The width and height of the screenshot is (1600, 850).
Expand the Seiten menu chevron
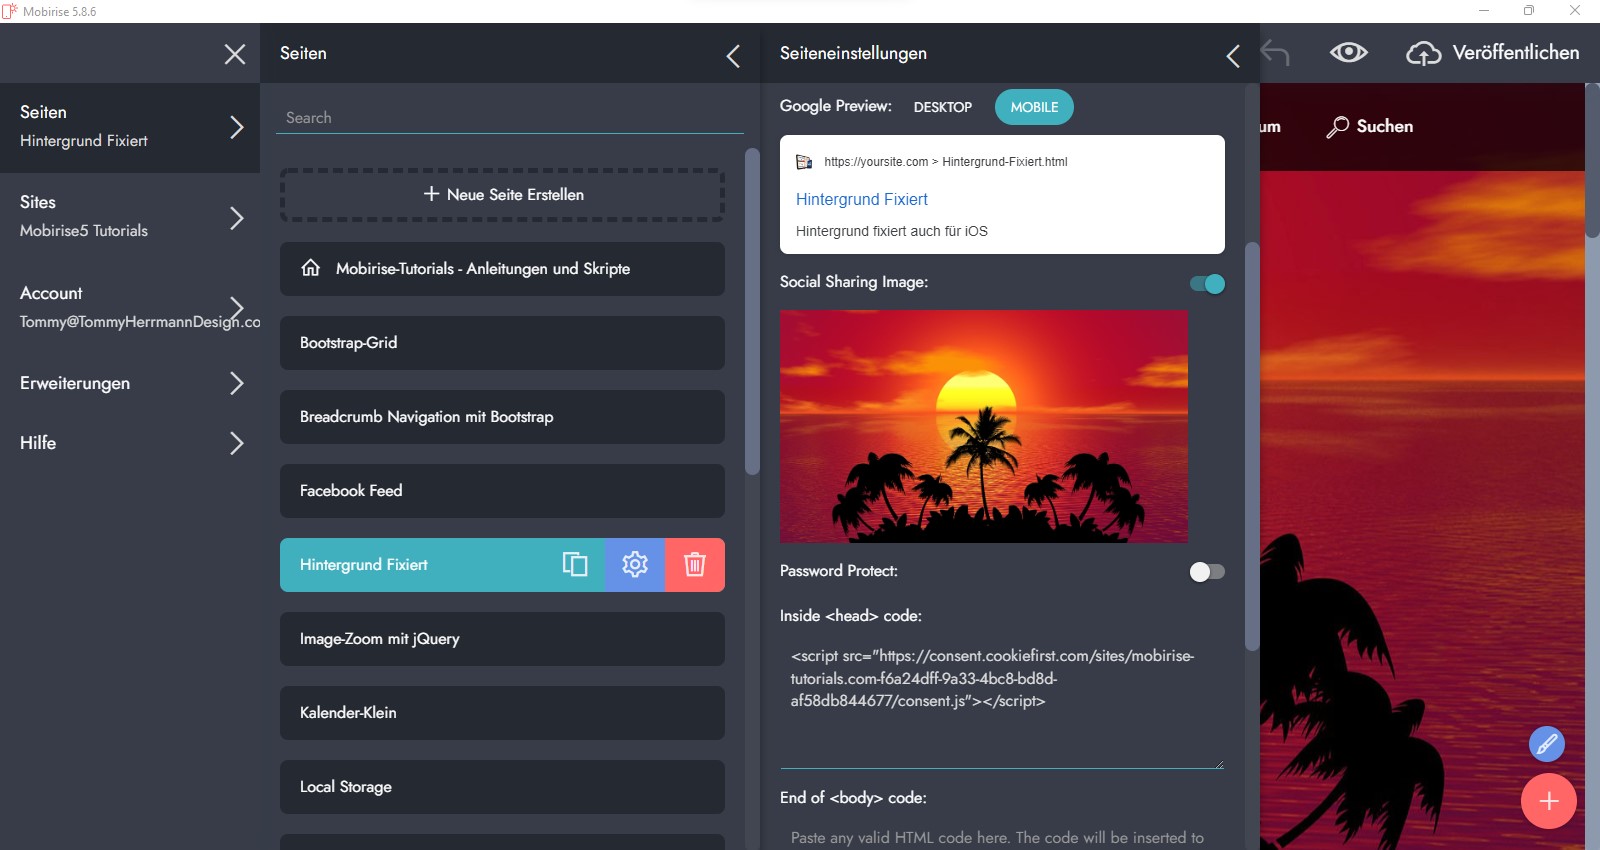[x=237, y=127]
